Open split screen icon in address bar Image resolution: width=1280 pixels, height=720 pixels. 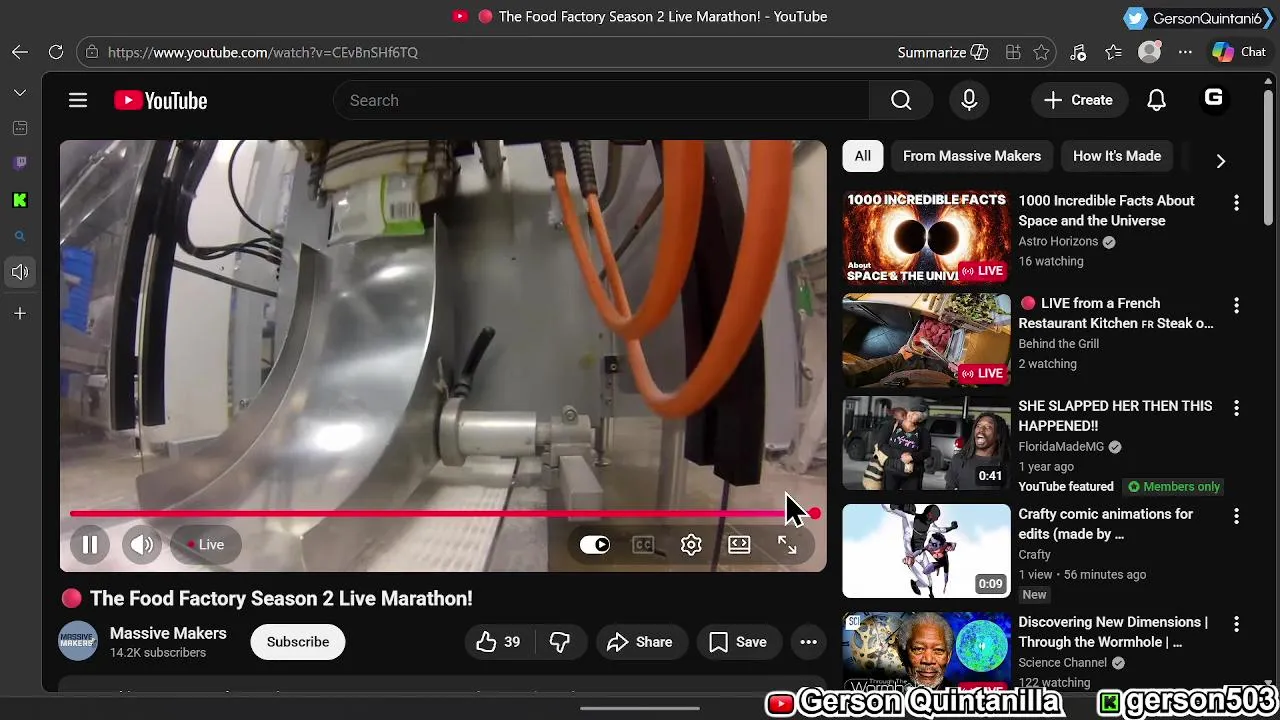pos(1013,52)
